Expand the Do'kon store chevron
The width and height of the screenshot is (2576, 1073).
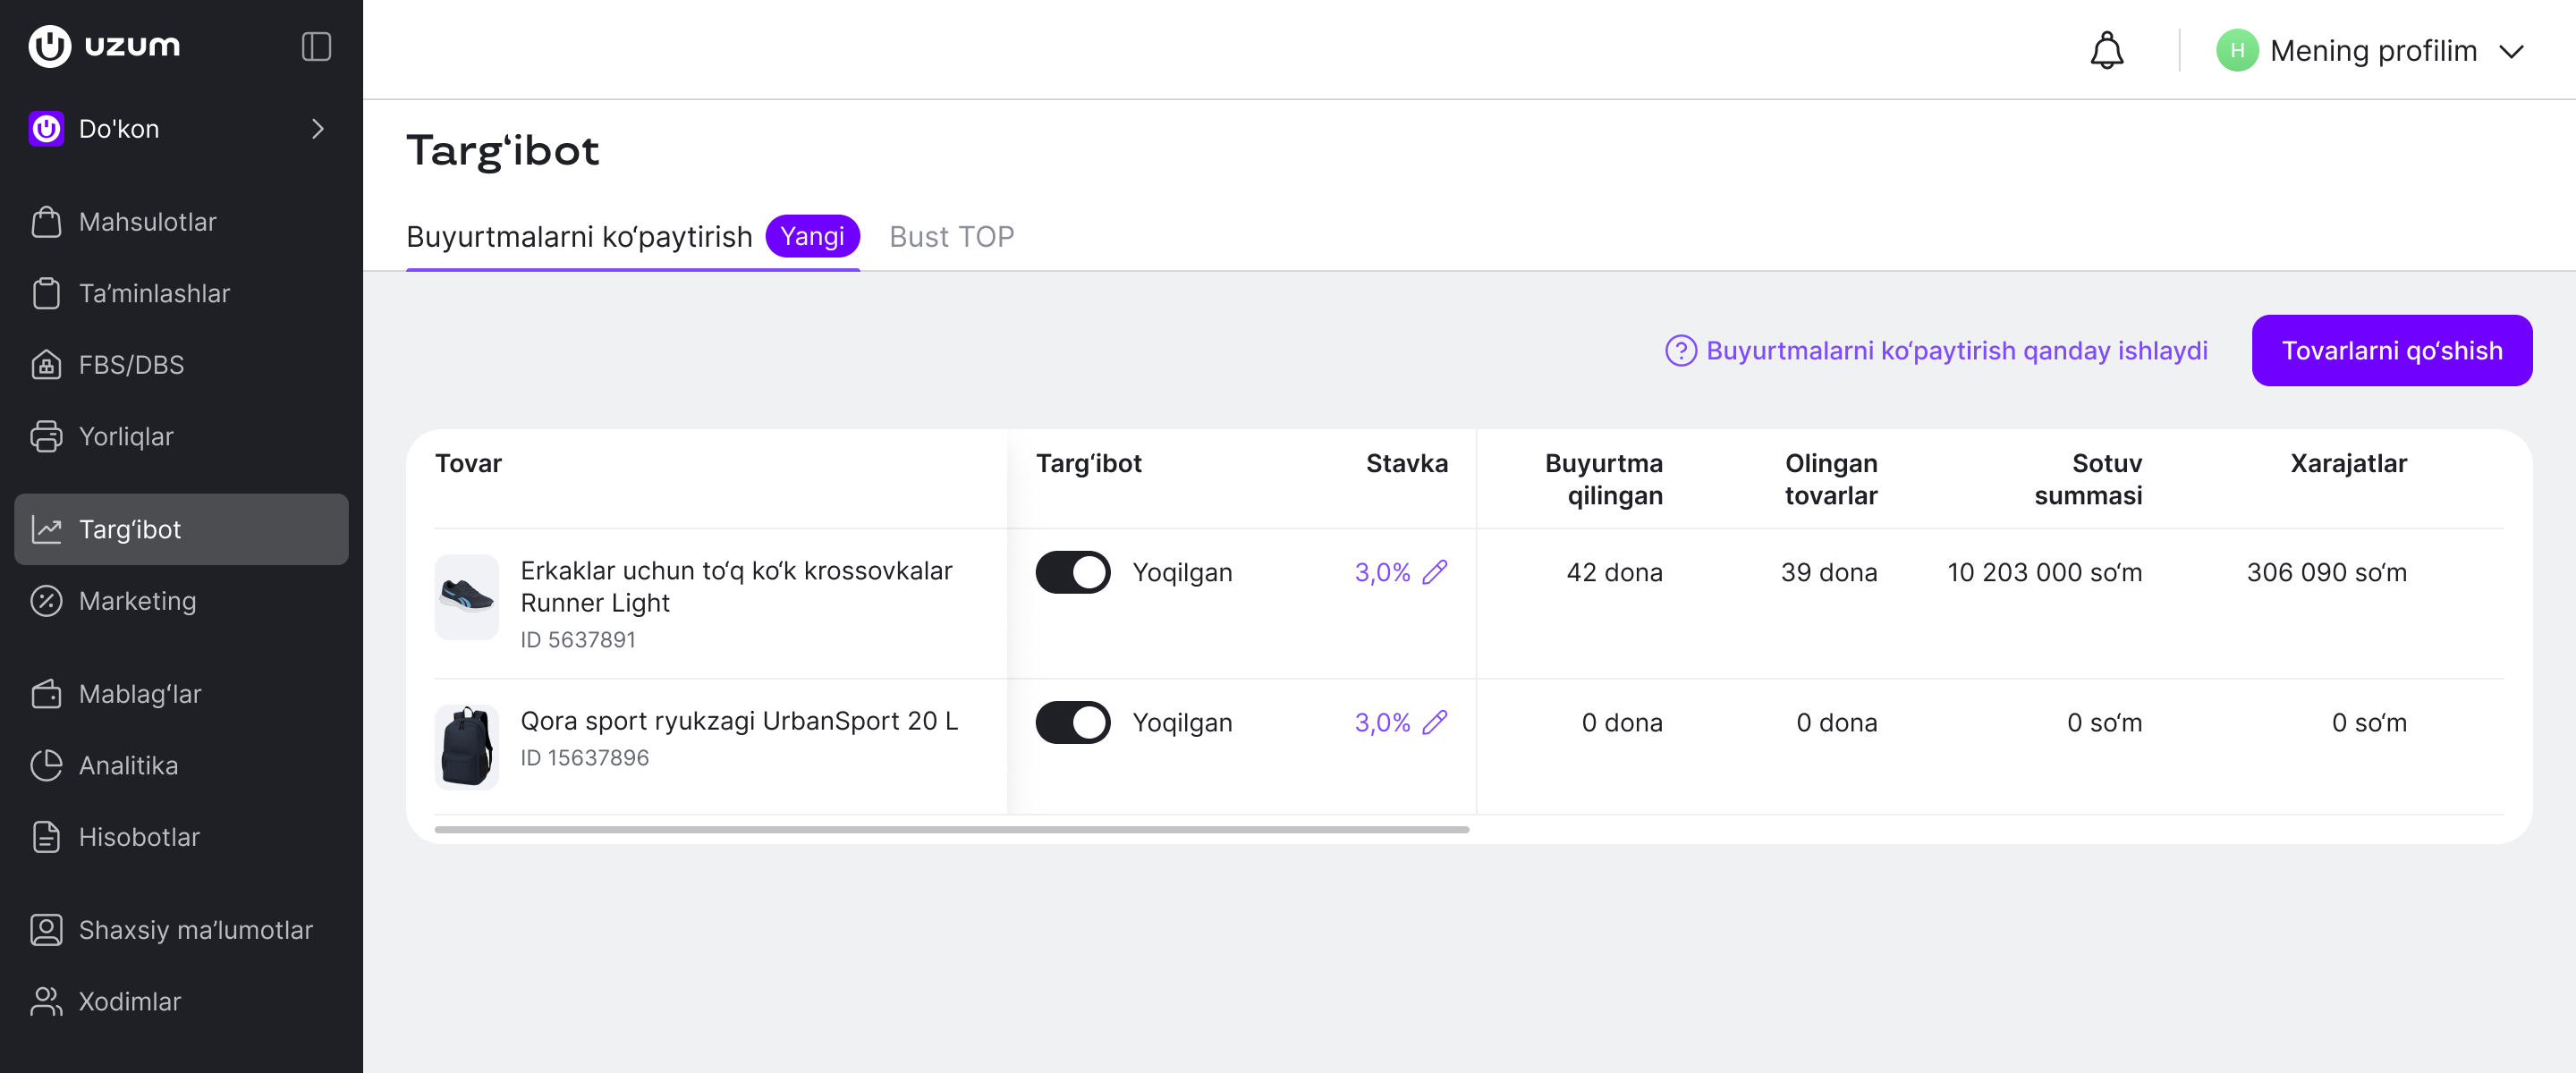point(318,129)
